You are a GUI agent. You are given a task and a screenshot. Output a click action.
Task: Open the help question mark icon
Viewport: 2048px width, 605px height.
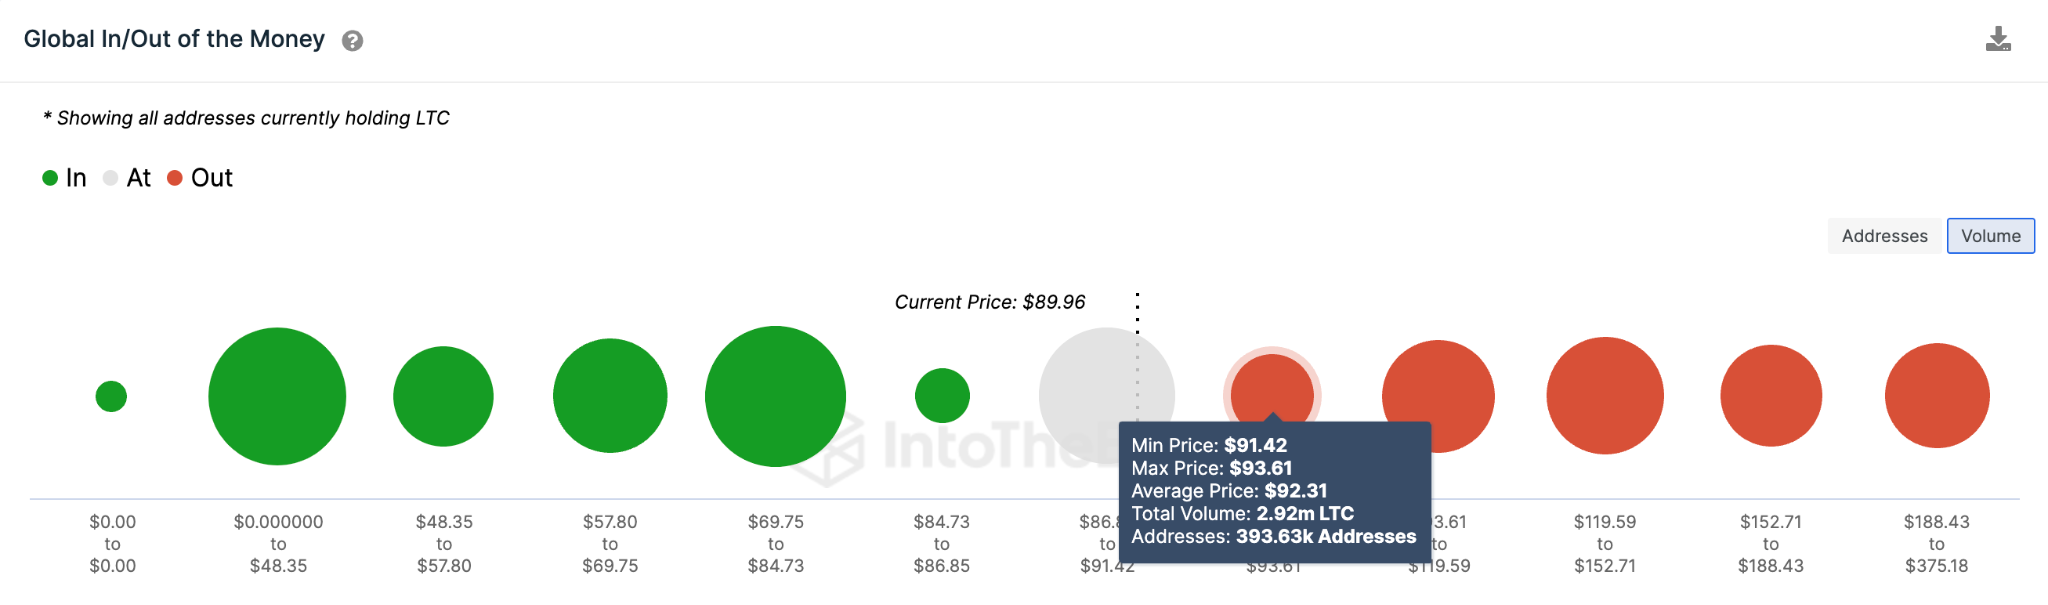[352, 41]
